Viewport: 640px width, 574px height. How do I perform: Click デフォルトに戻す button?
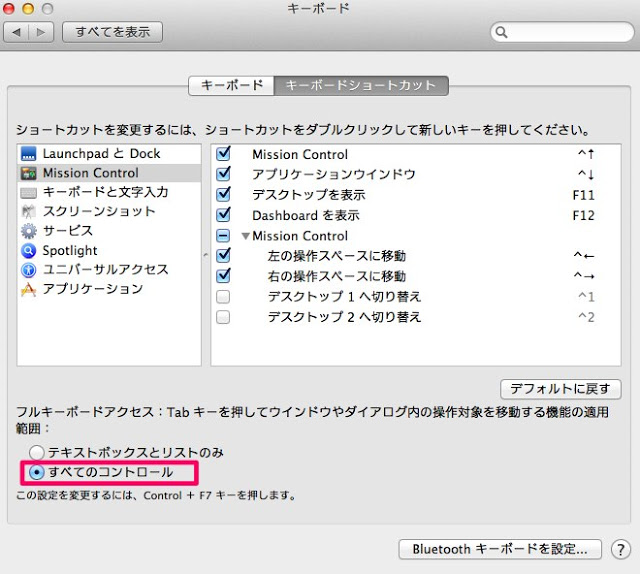point(560,389)
